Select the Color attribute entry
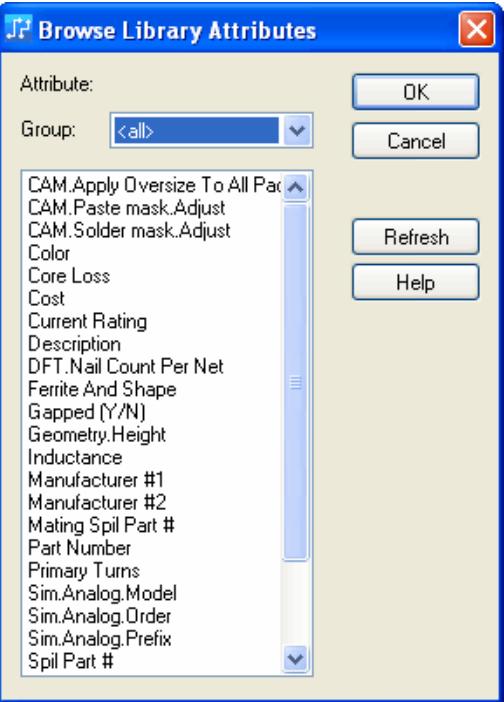 pyautogui.click(x=49, y=253)
